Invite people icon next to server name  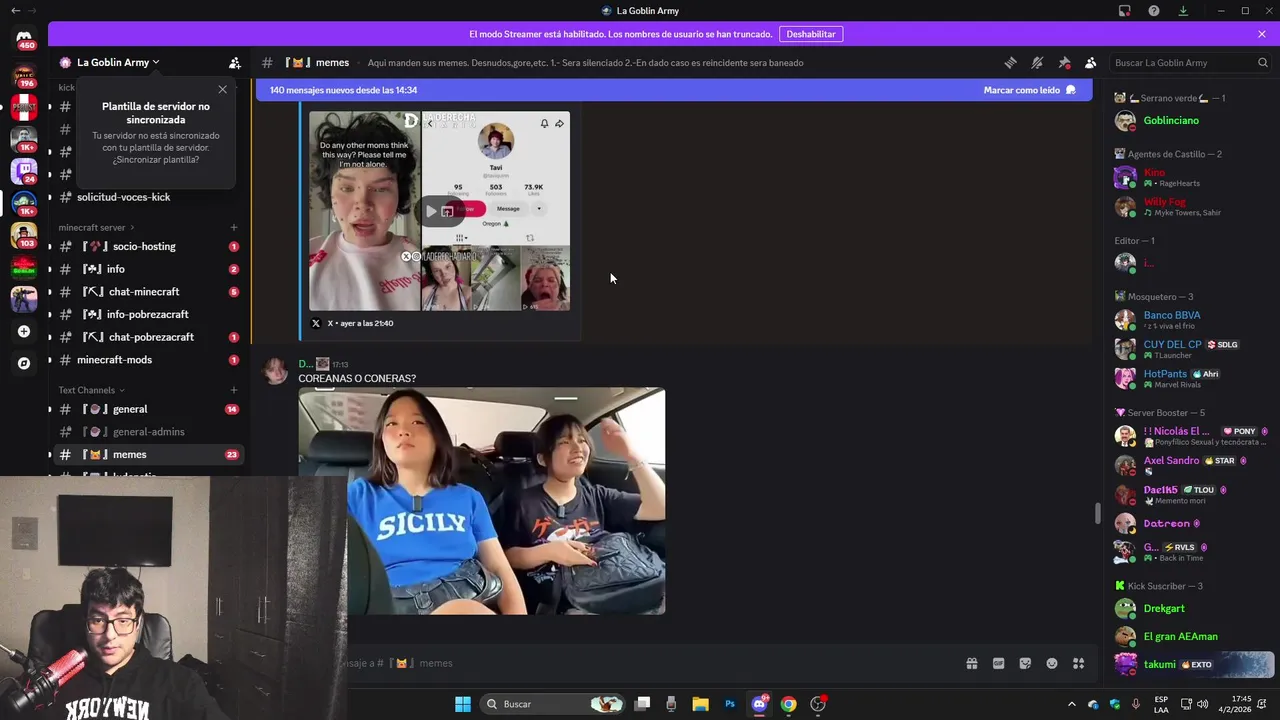234,62
